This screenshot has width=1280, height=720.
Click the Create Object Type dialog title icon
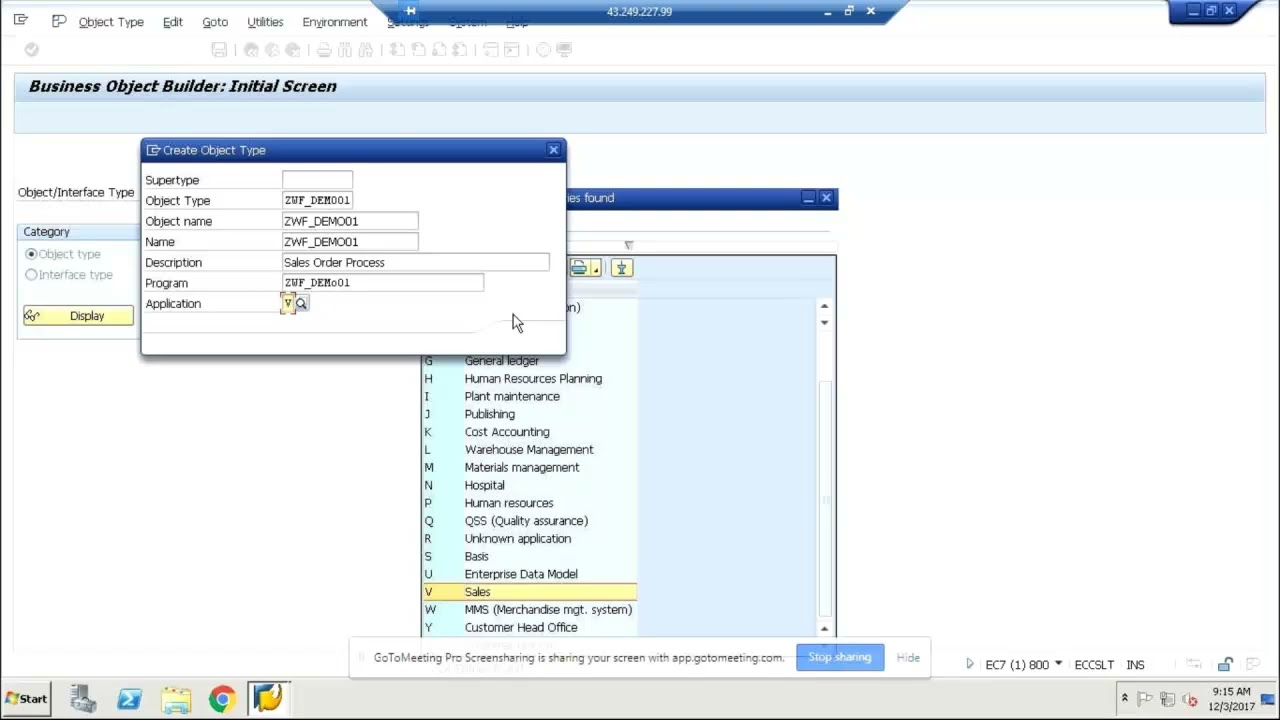point(153,150)
